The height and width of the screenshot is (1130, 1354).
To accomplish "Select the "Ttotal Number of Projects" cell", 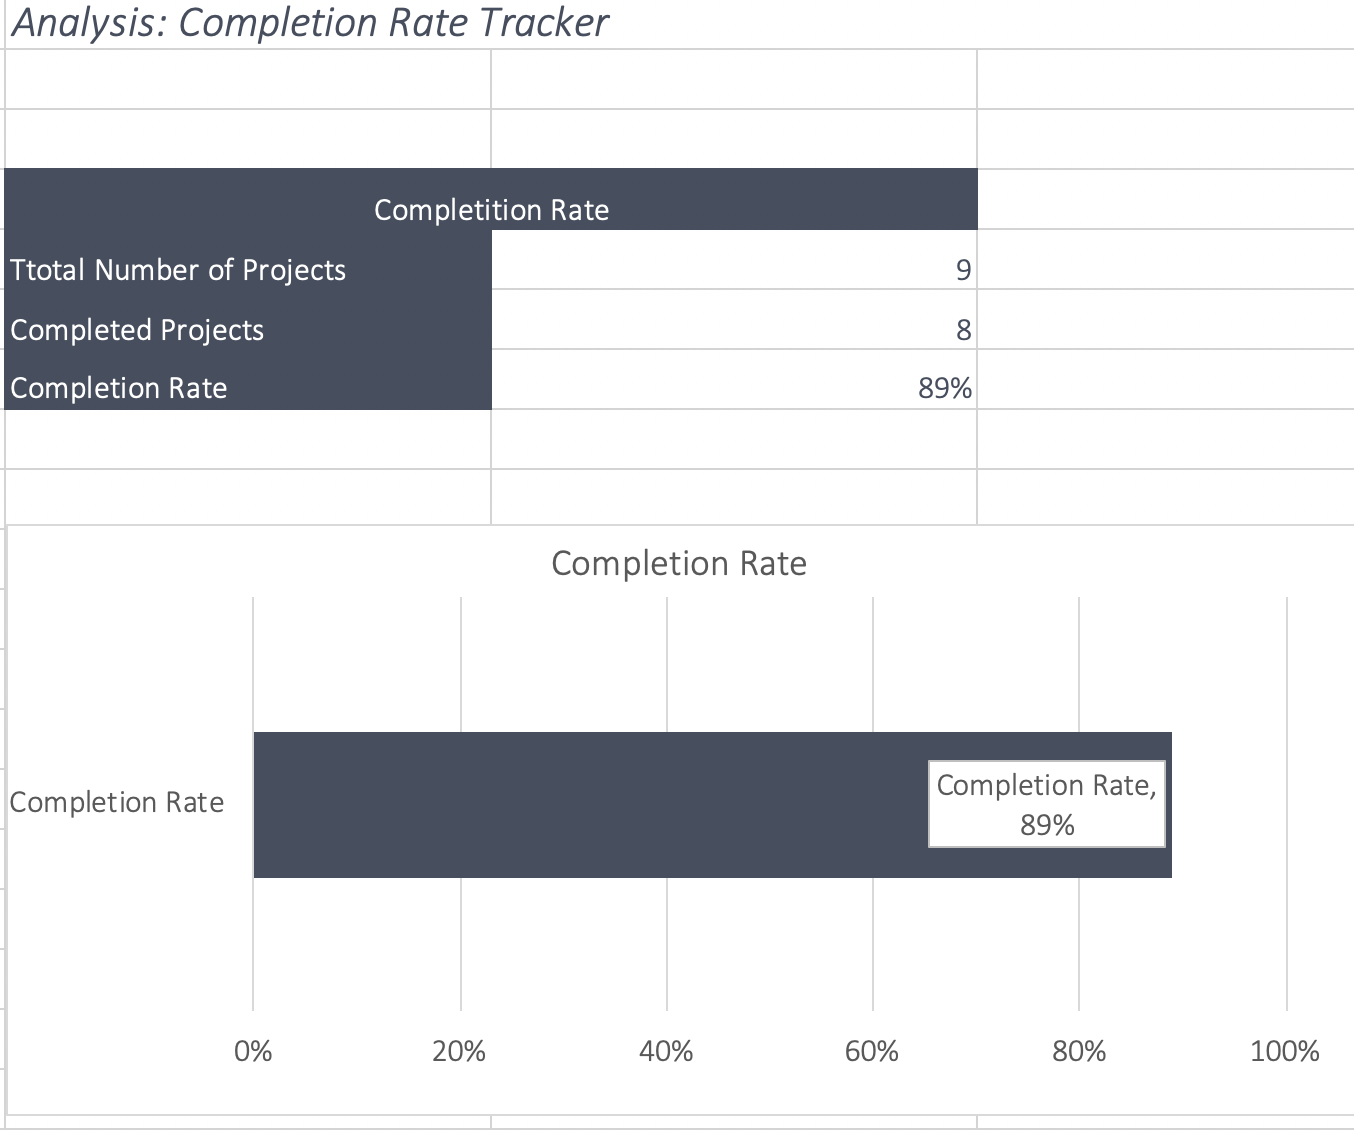I will click(178, 270).
